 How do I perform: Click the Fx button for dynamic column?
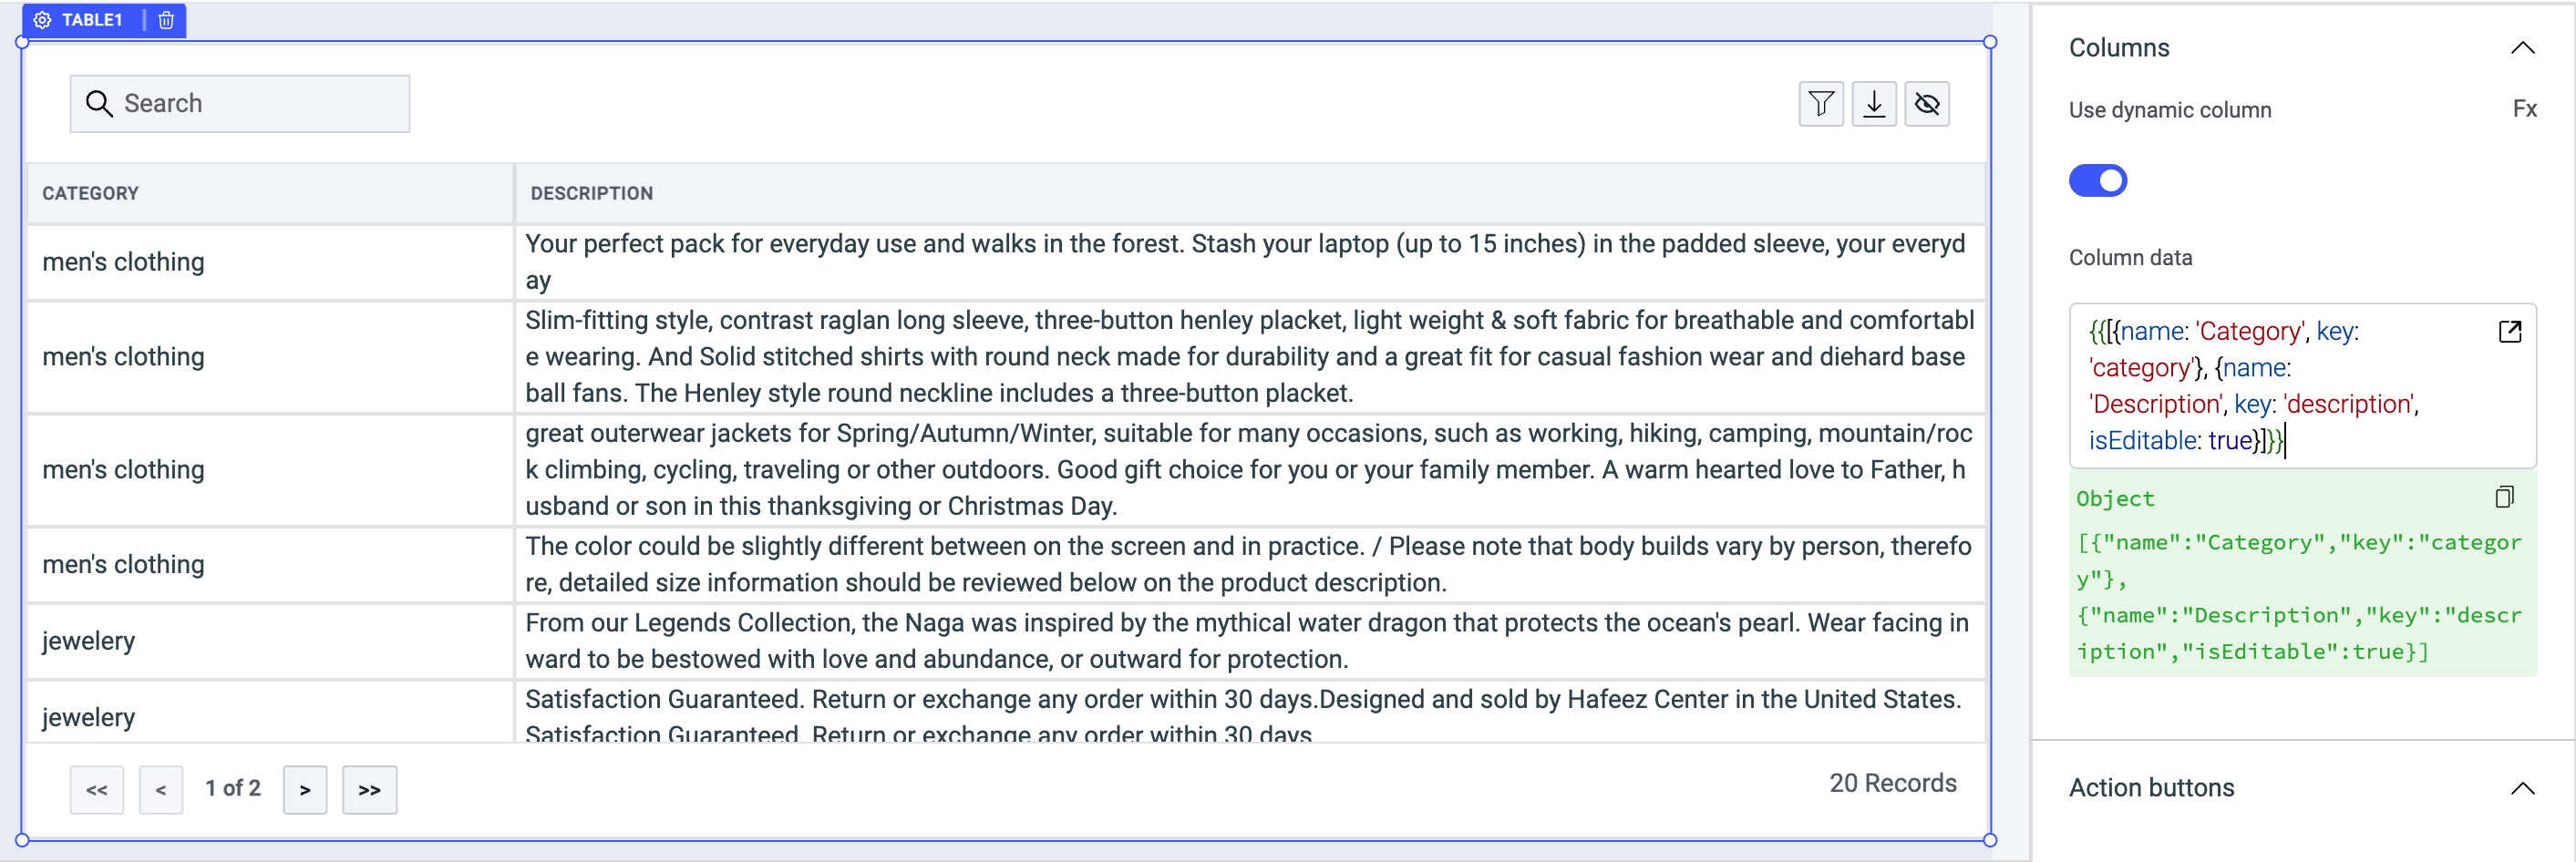click(x=2523, y=109)
